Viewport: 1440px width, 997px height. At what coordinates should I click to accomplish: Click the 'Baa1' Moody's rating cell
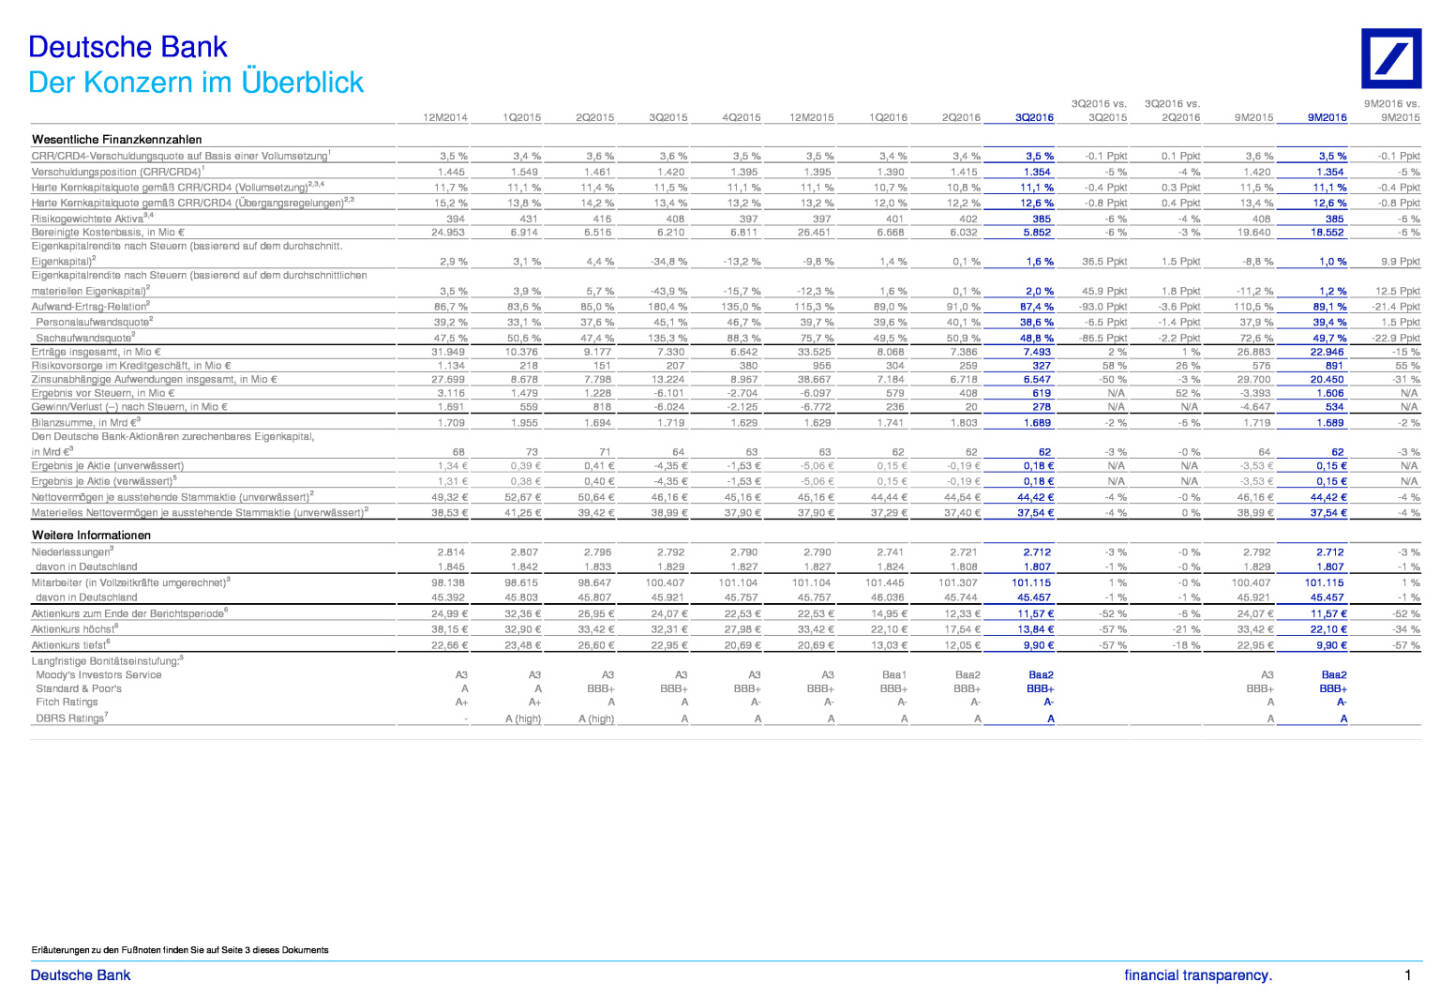pyautogui.click(x=894, y=675)
